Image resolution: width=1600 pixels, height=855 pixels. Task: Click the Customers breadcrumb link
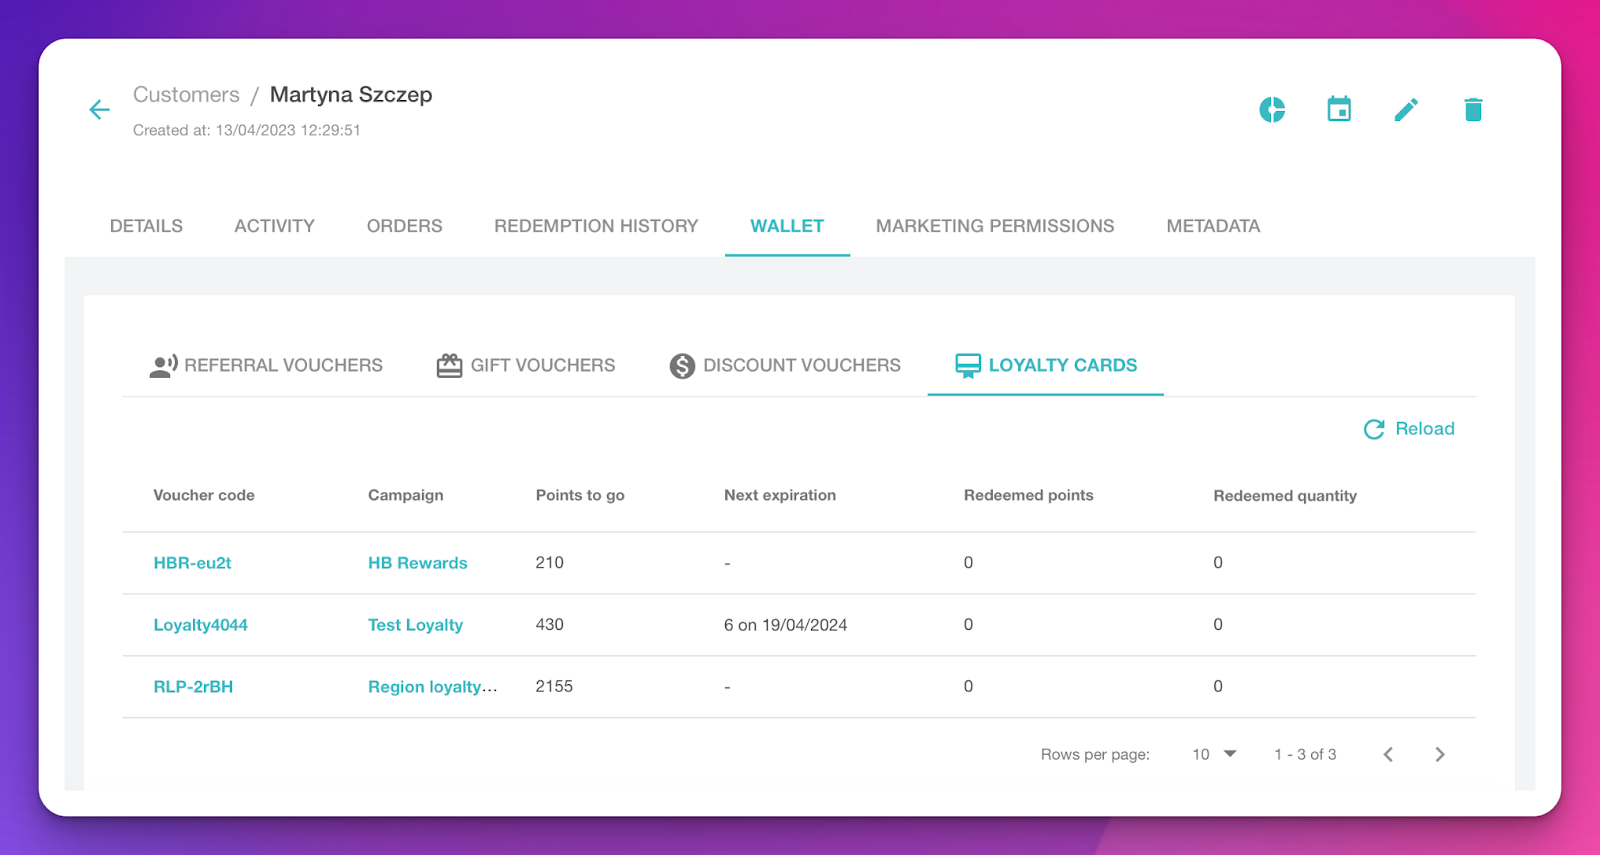pos(186,95)
